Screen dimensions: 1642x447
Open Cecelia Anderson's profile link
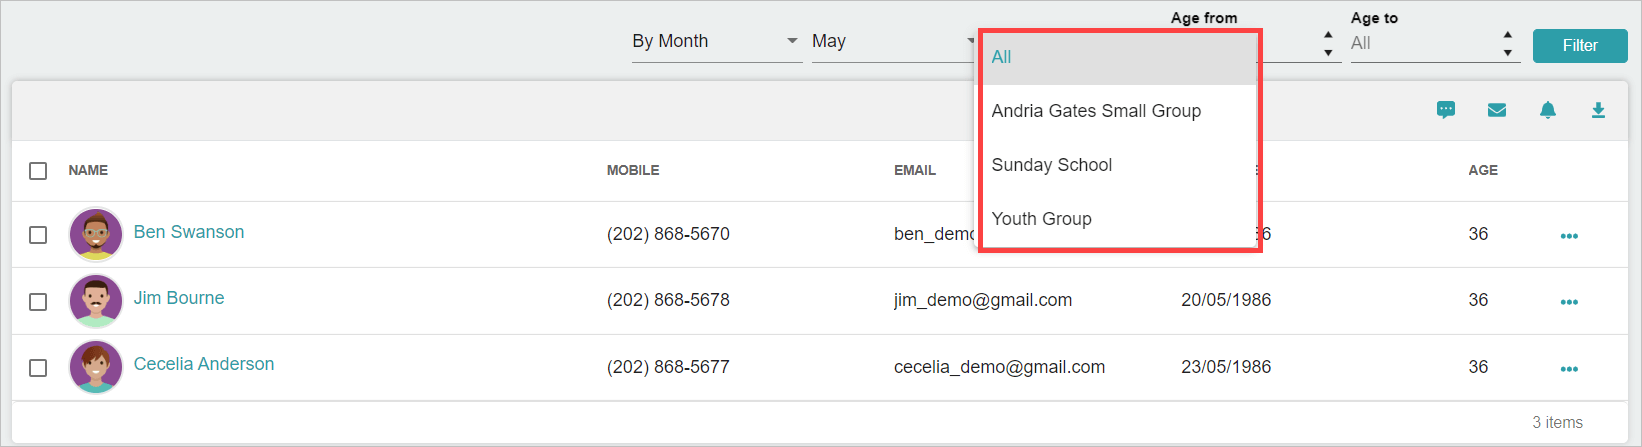(204, 364)
